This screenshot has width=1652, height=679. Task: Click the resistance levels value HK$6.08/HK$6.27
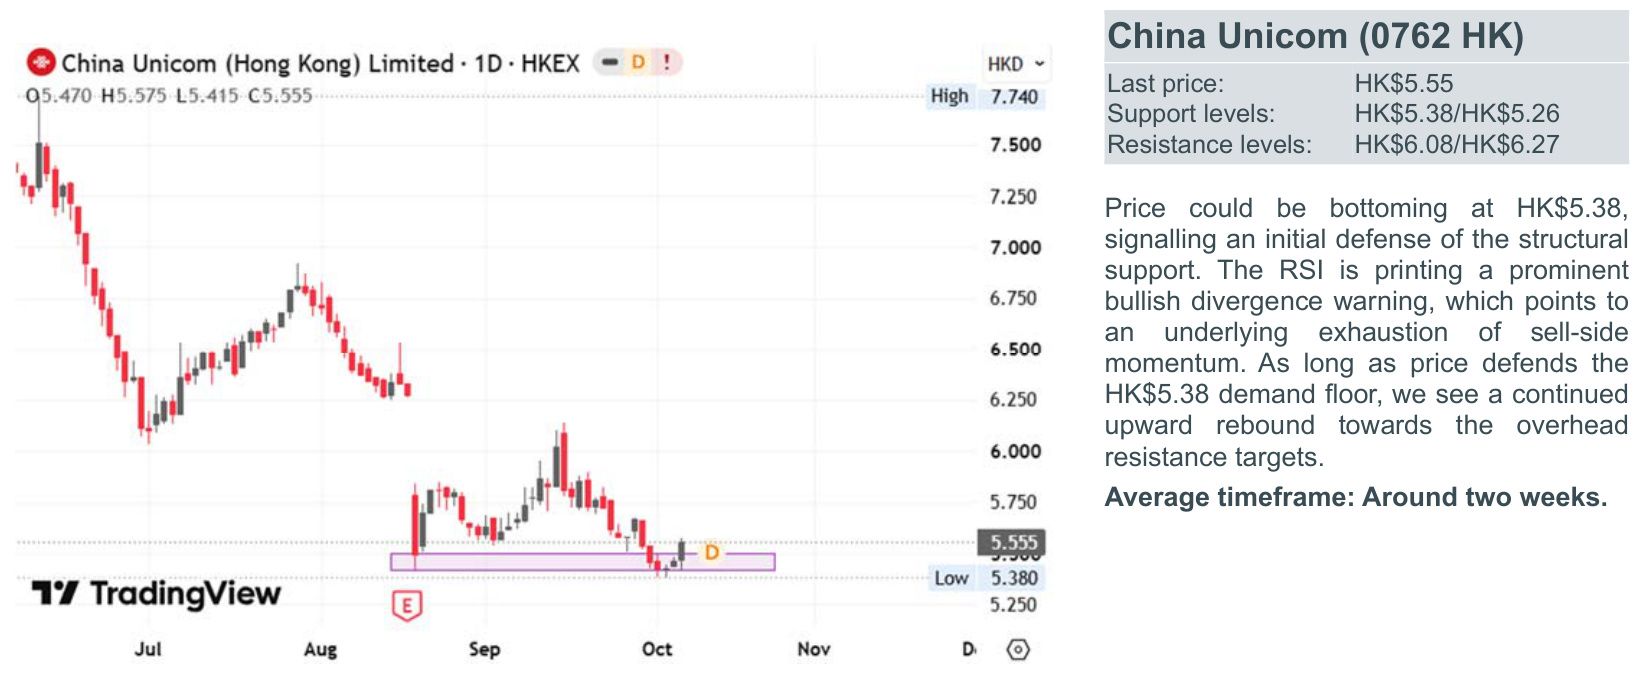1457,145
